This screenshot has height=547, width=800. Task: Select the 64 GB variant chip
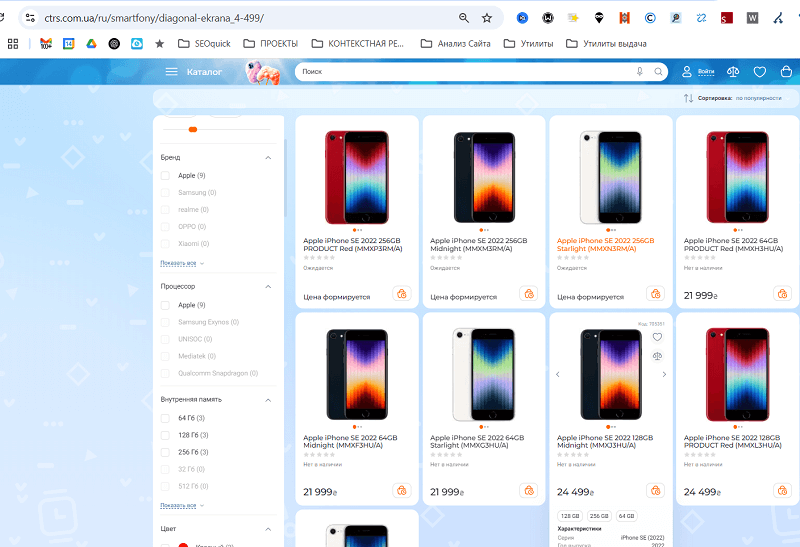click(627, 516)
